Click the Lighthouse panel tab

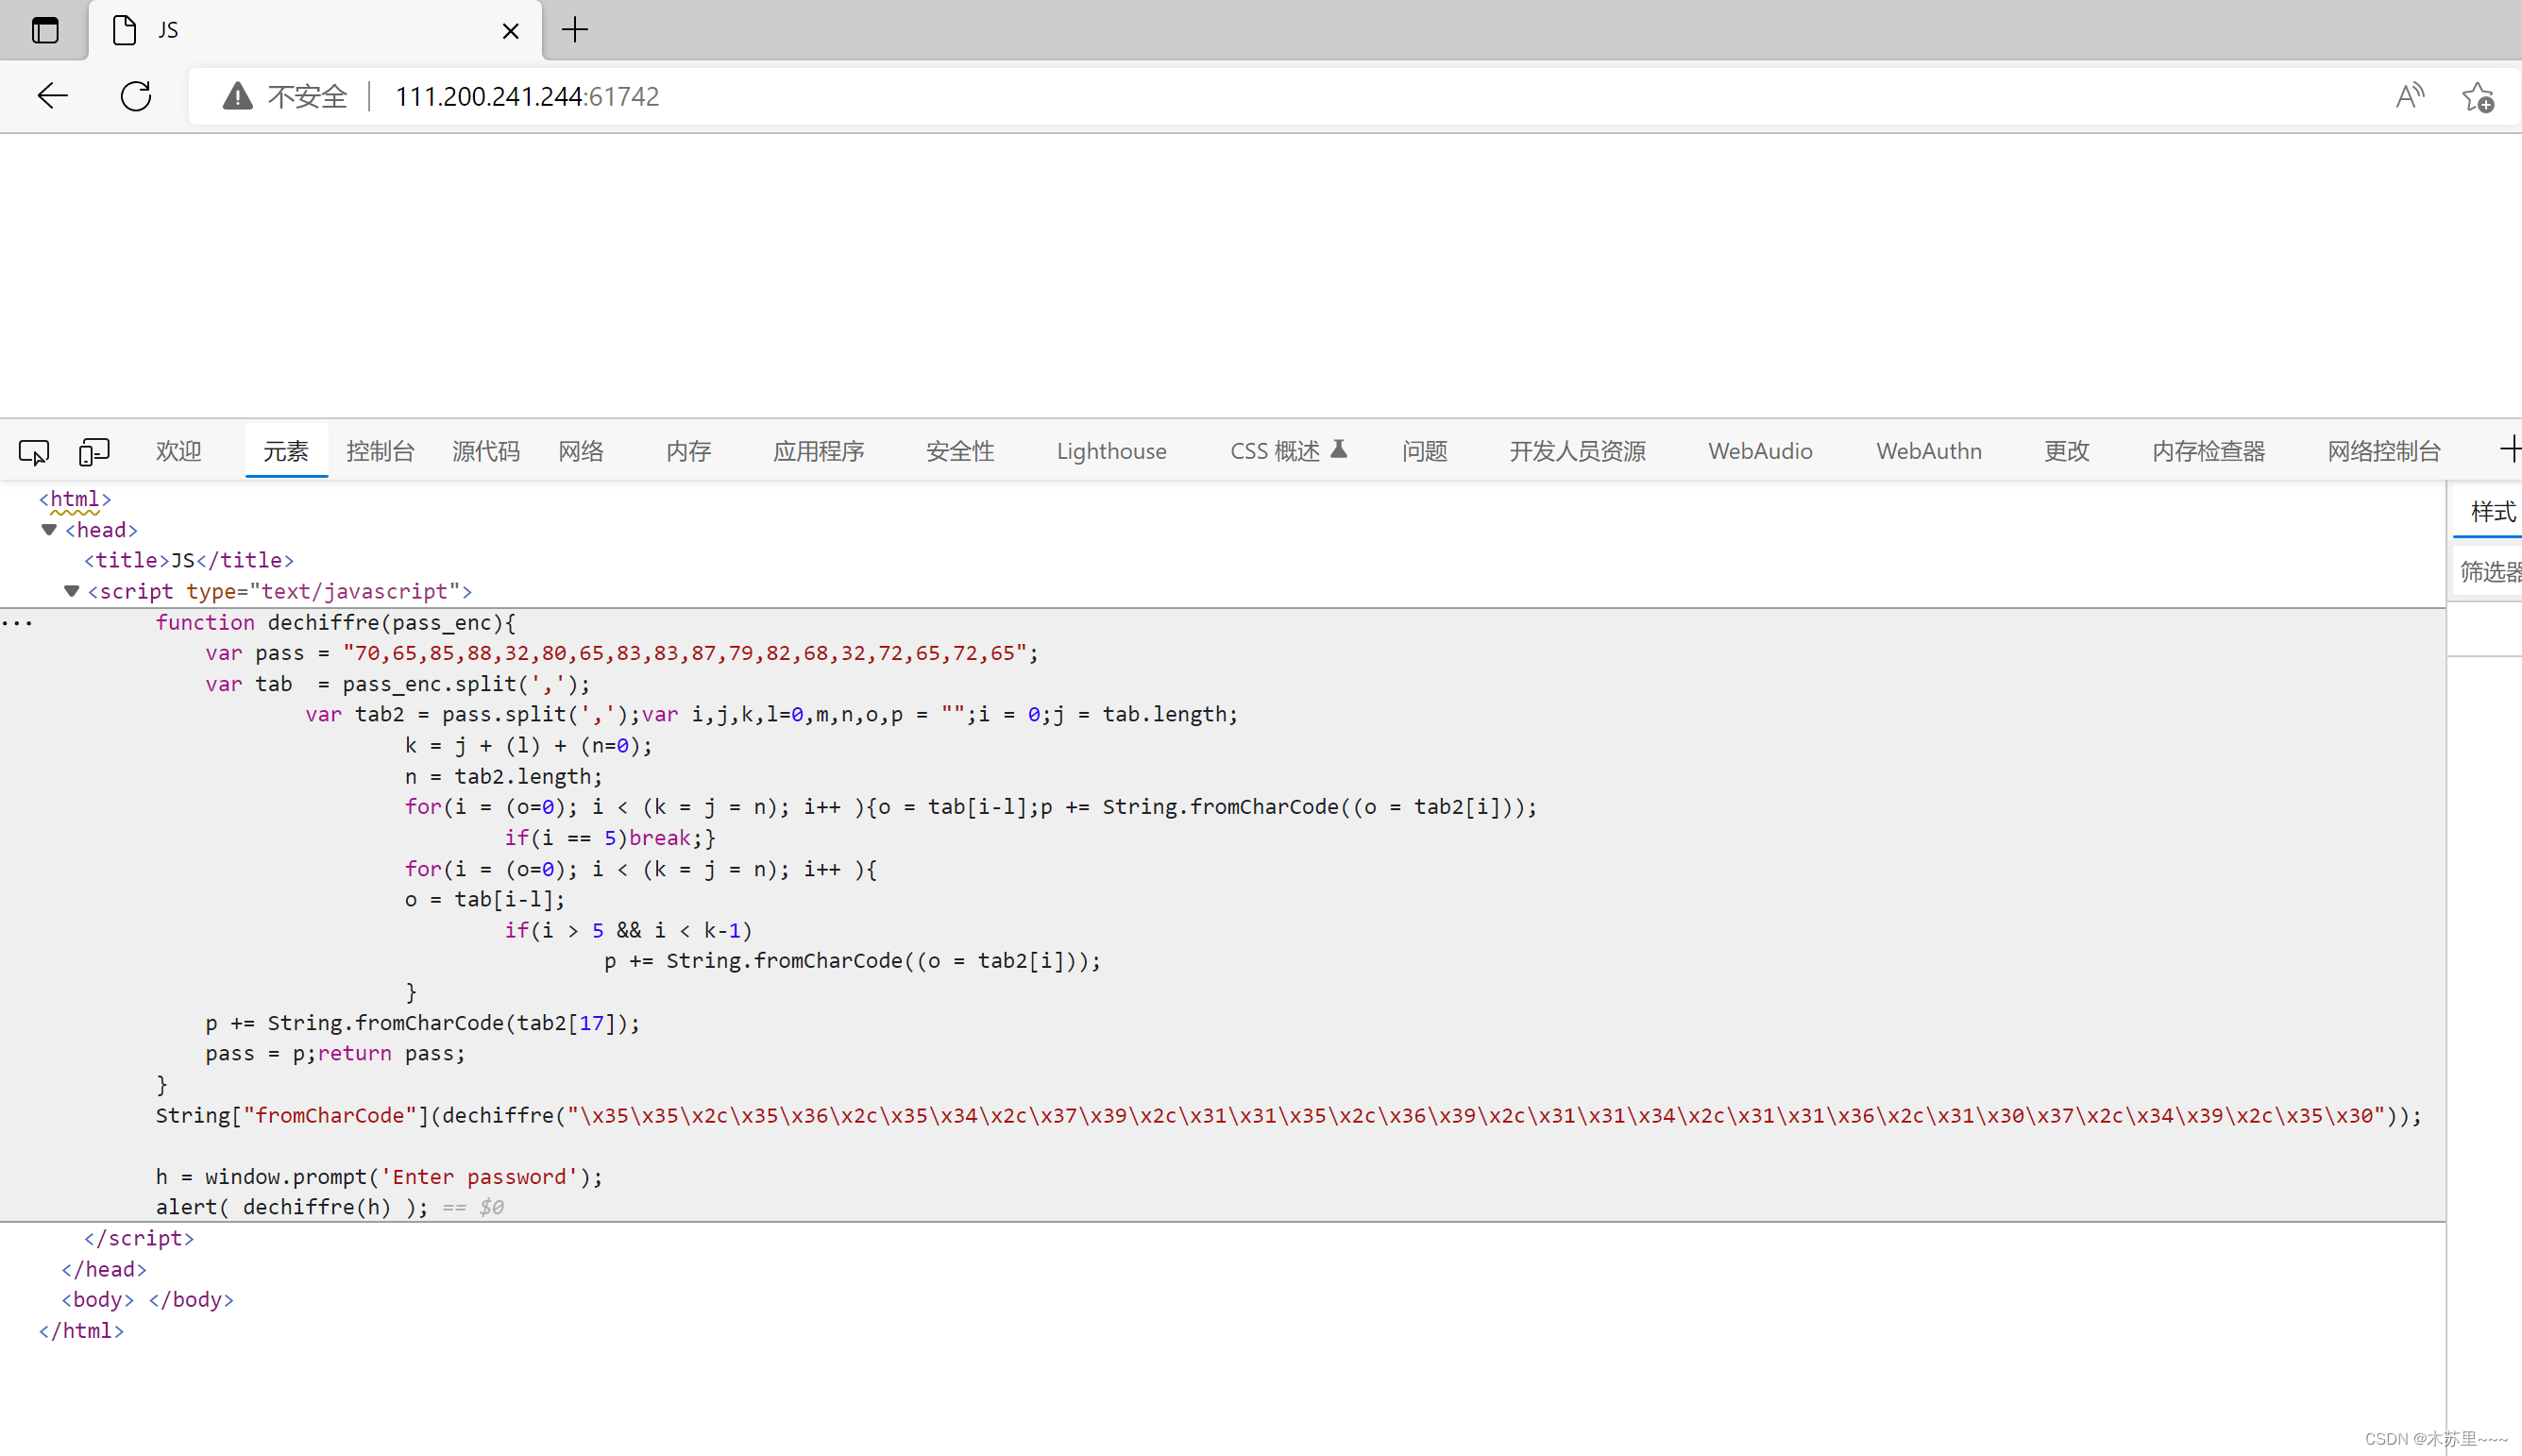point(1111,450)
